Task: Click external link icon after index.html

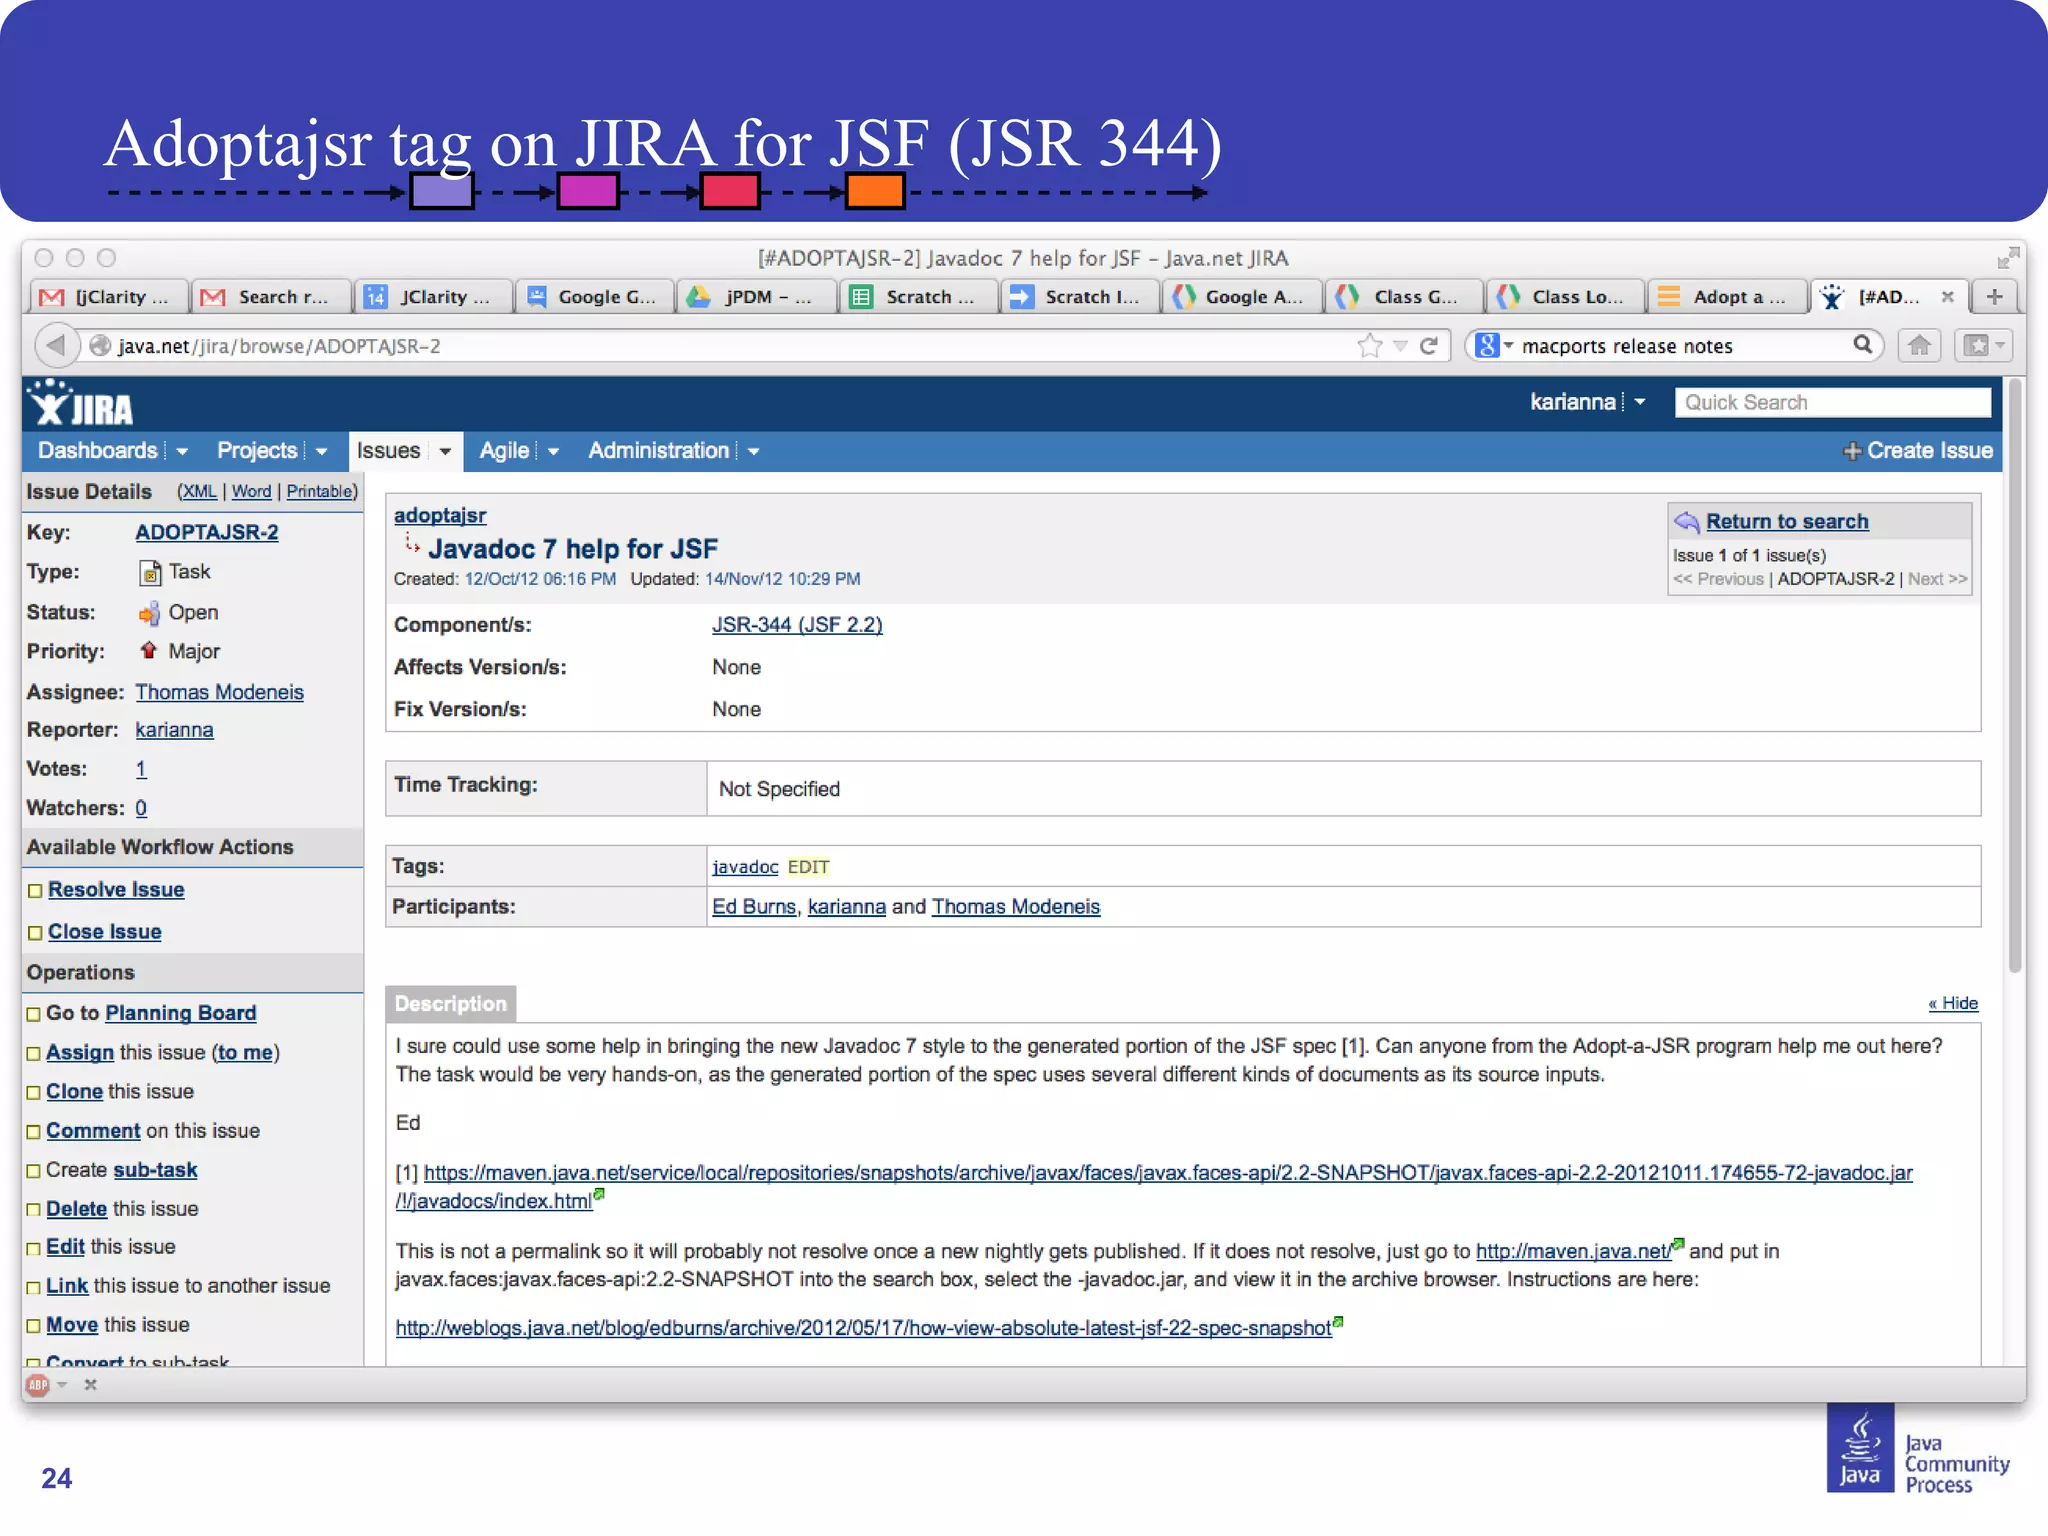Action: [600, 1194]
